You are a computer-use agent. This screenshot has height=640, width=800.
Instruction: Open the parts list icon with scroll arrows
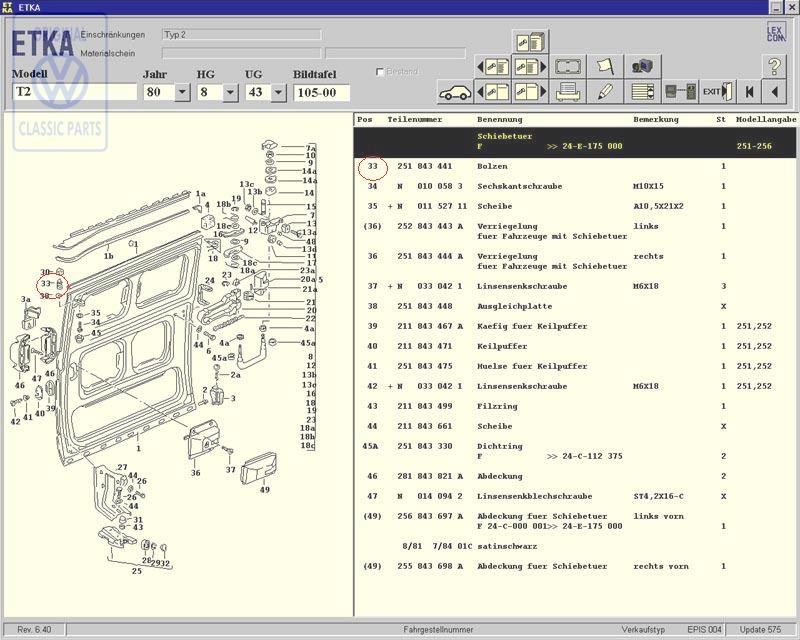click(645, 92)
